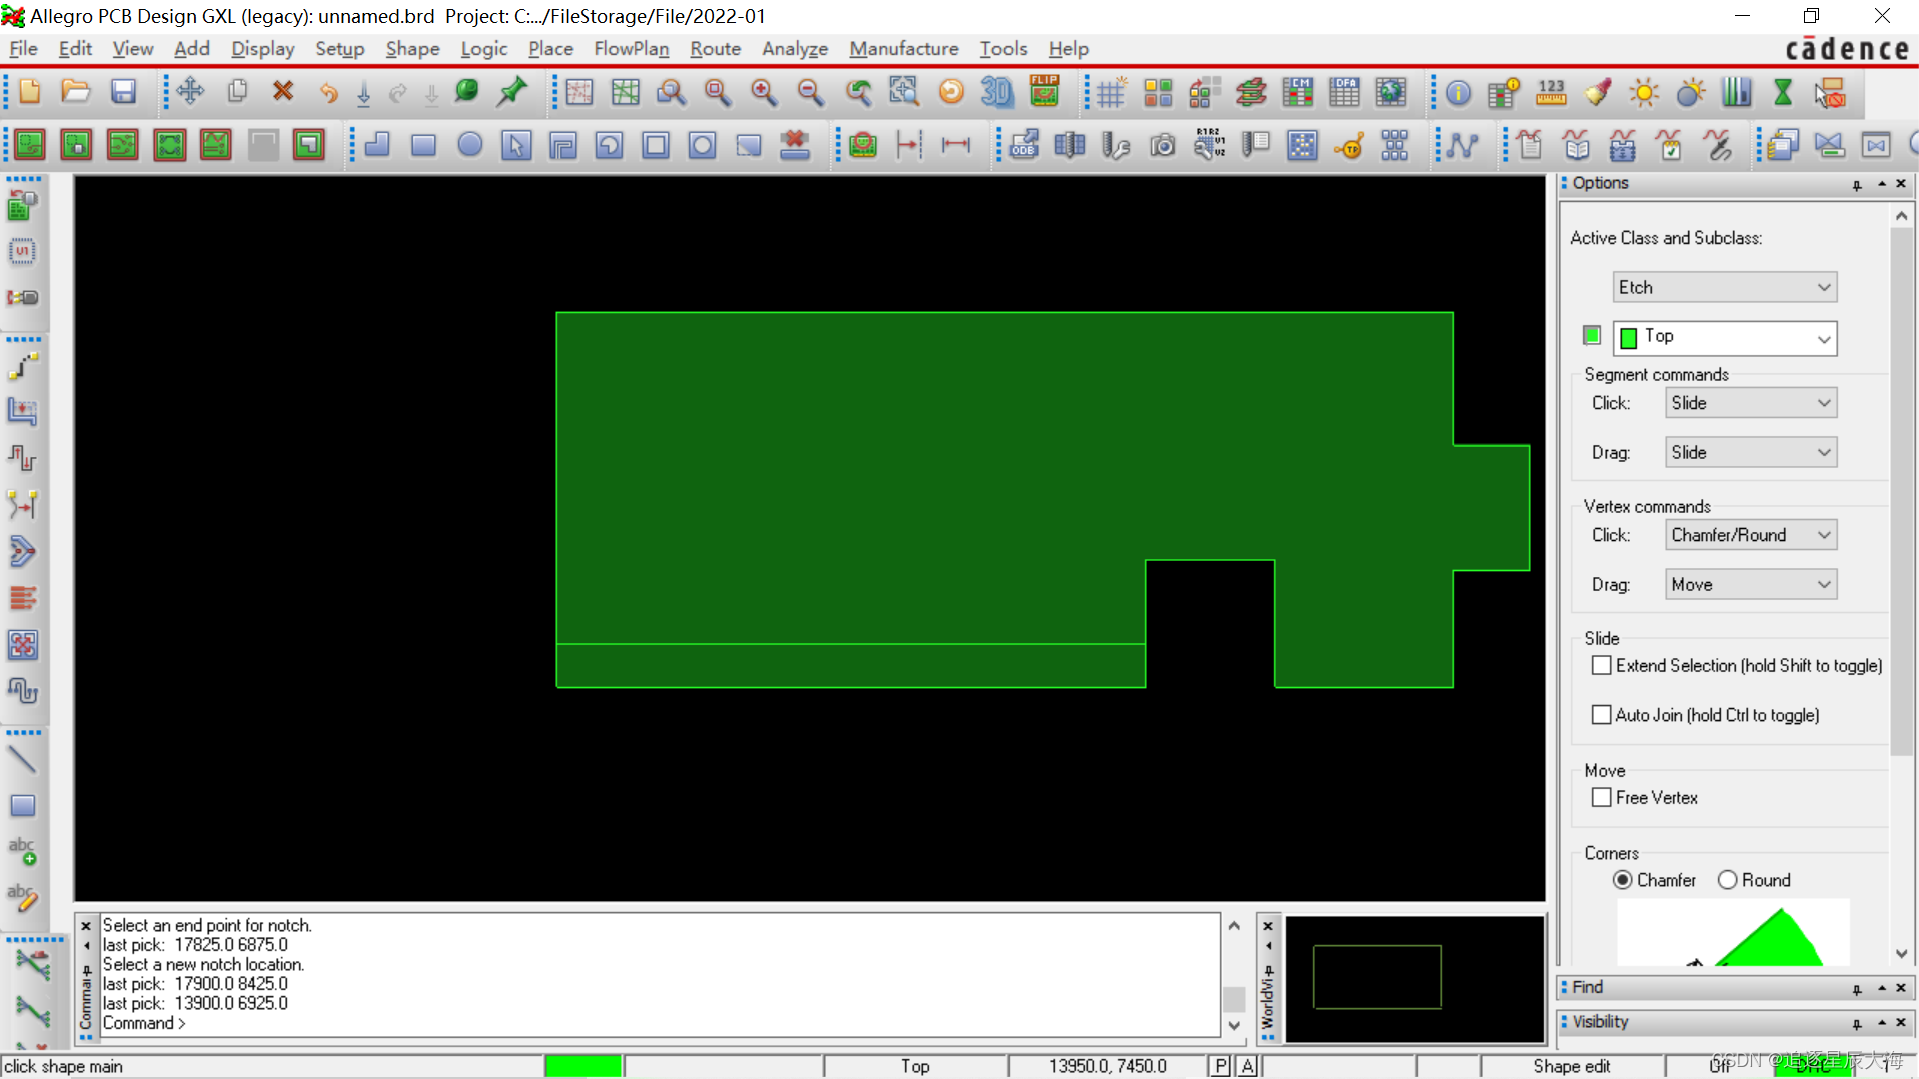Select the Round corners radio button
This screenshot has height=1079, width=1919.
point(1726,879)
